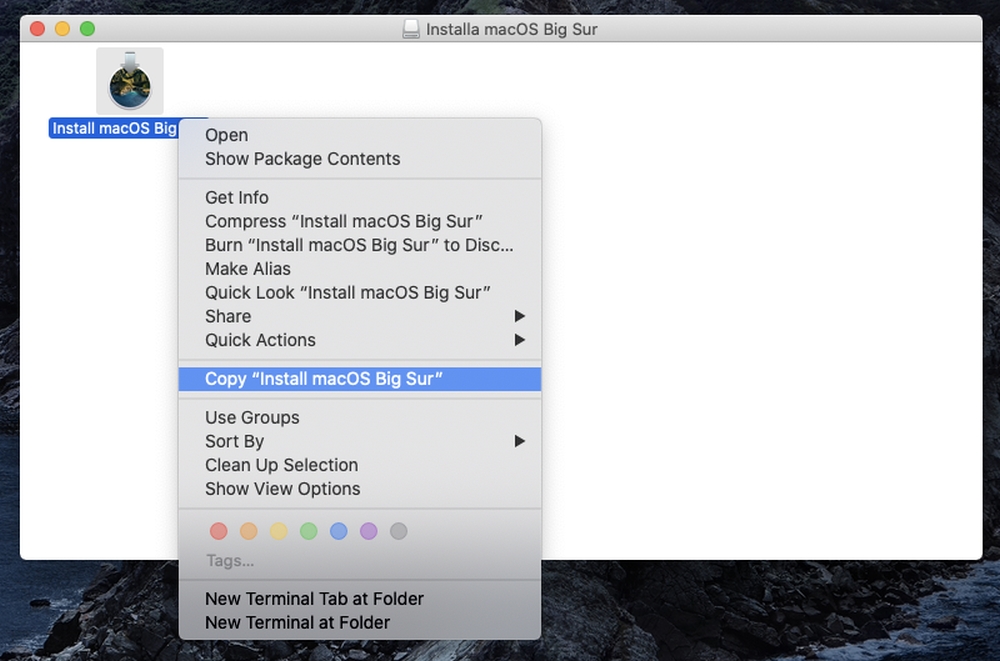Expand the Sort By submenu
This screenshot has height=661, width=1000.
360,442
